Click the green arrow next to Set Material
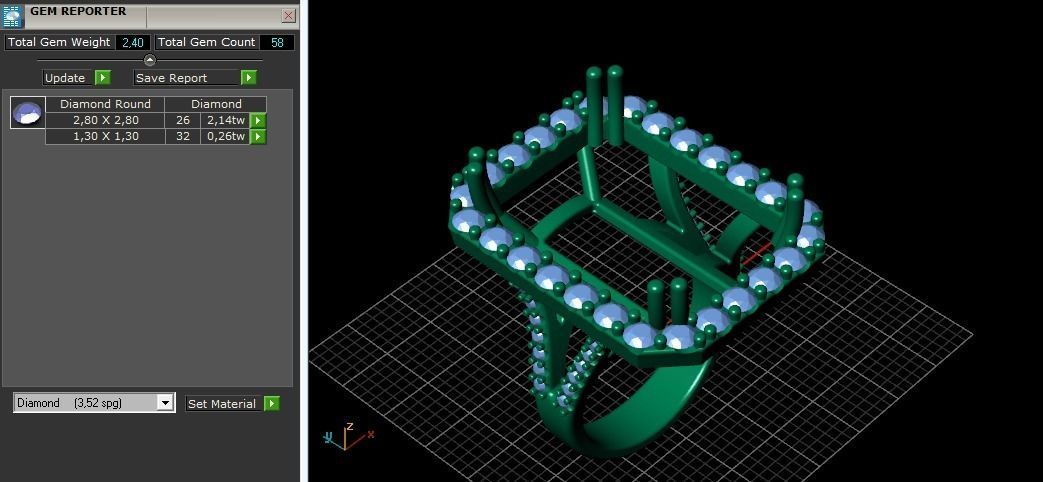 pyautogui.click(x=271, y=404)
